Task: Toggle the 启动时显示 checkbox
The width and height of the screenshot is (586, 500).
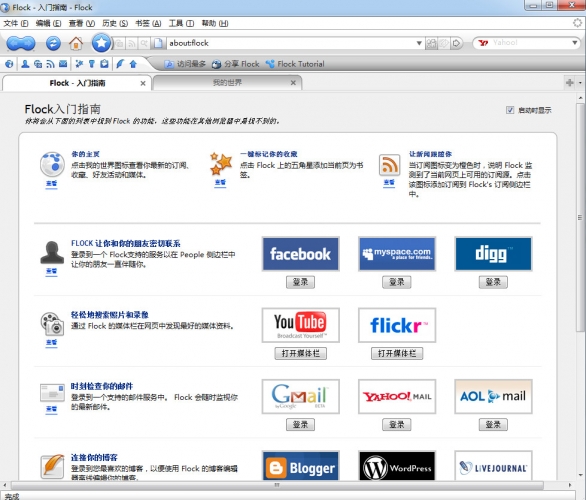Action: point(510,110)
